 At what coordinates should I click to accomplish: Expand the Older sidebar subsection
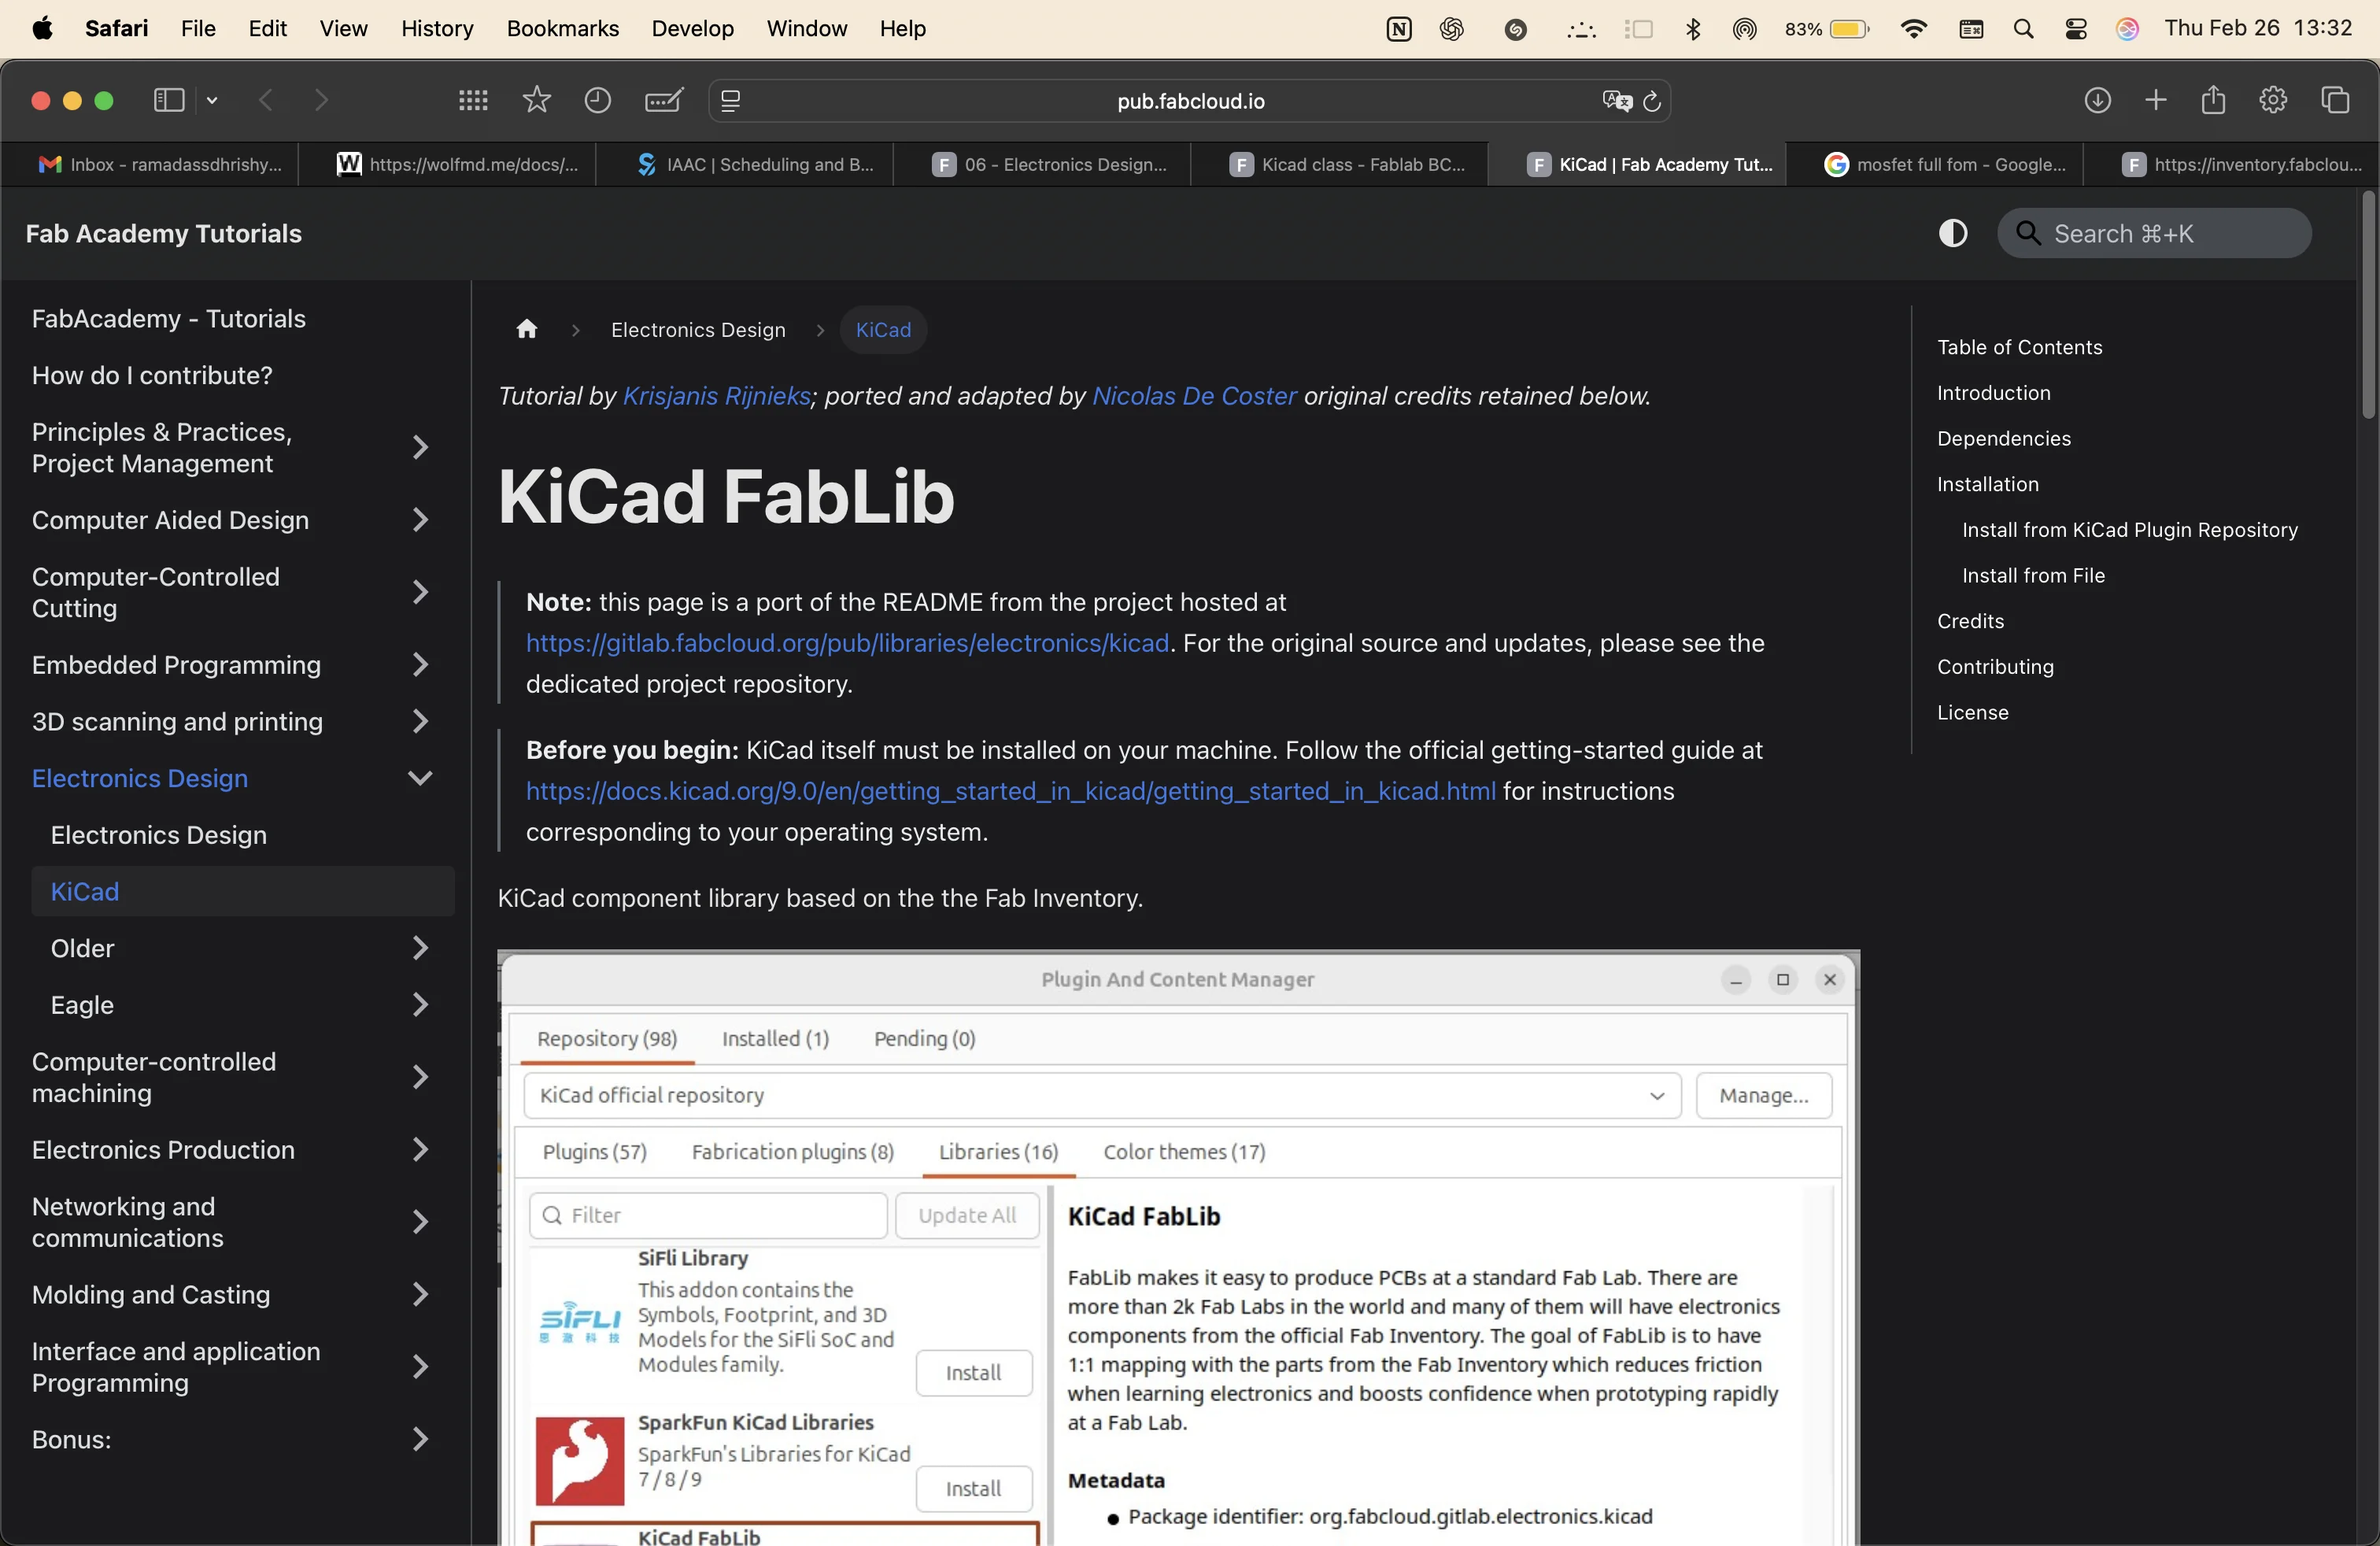coord(420,948)
